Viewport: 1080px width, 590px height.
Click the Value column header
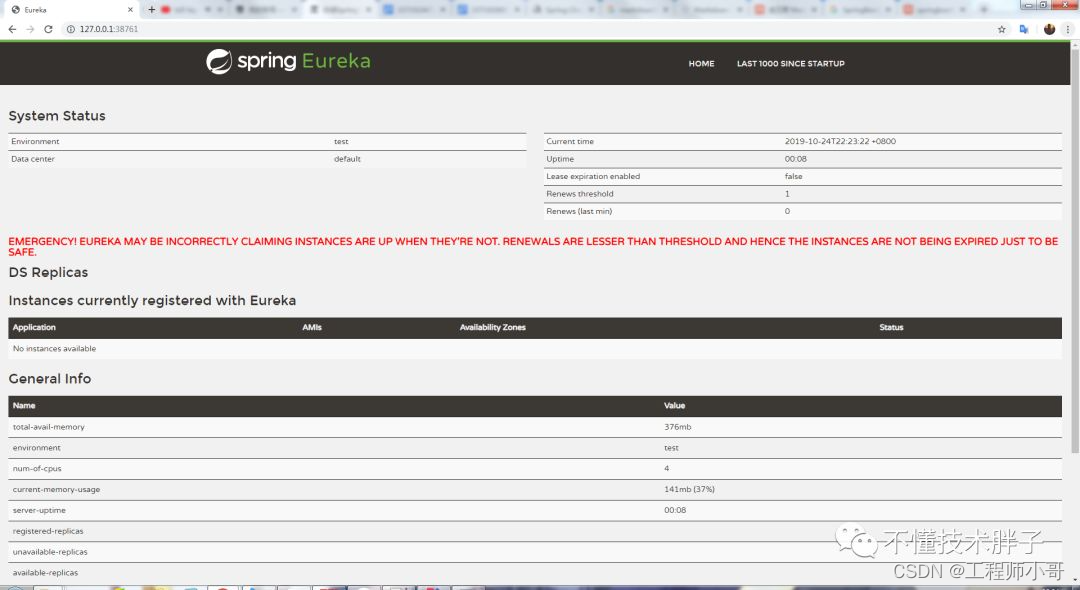pyautogui.click(x=674, y=405)
